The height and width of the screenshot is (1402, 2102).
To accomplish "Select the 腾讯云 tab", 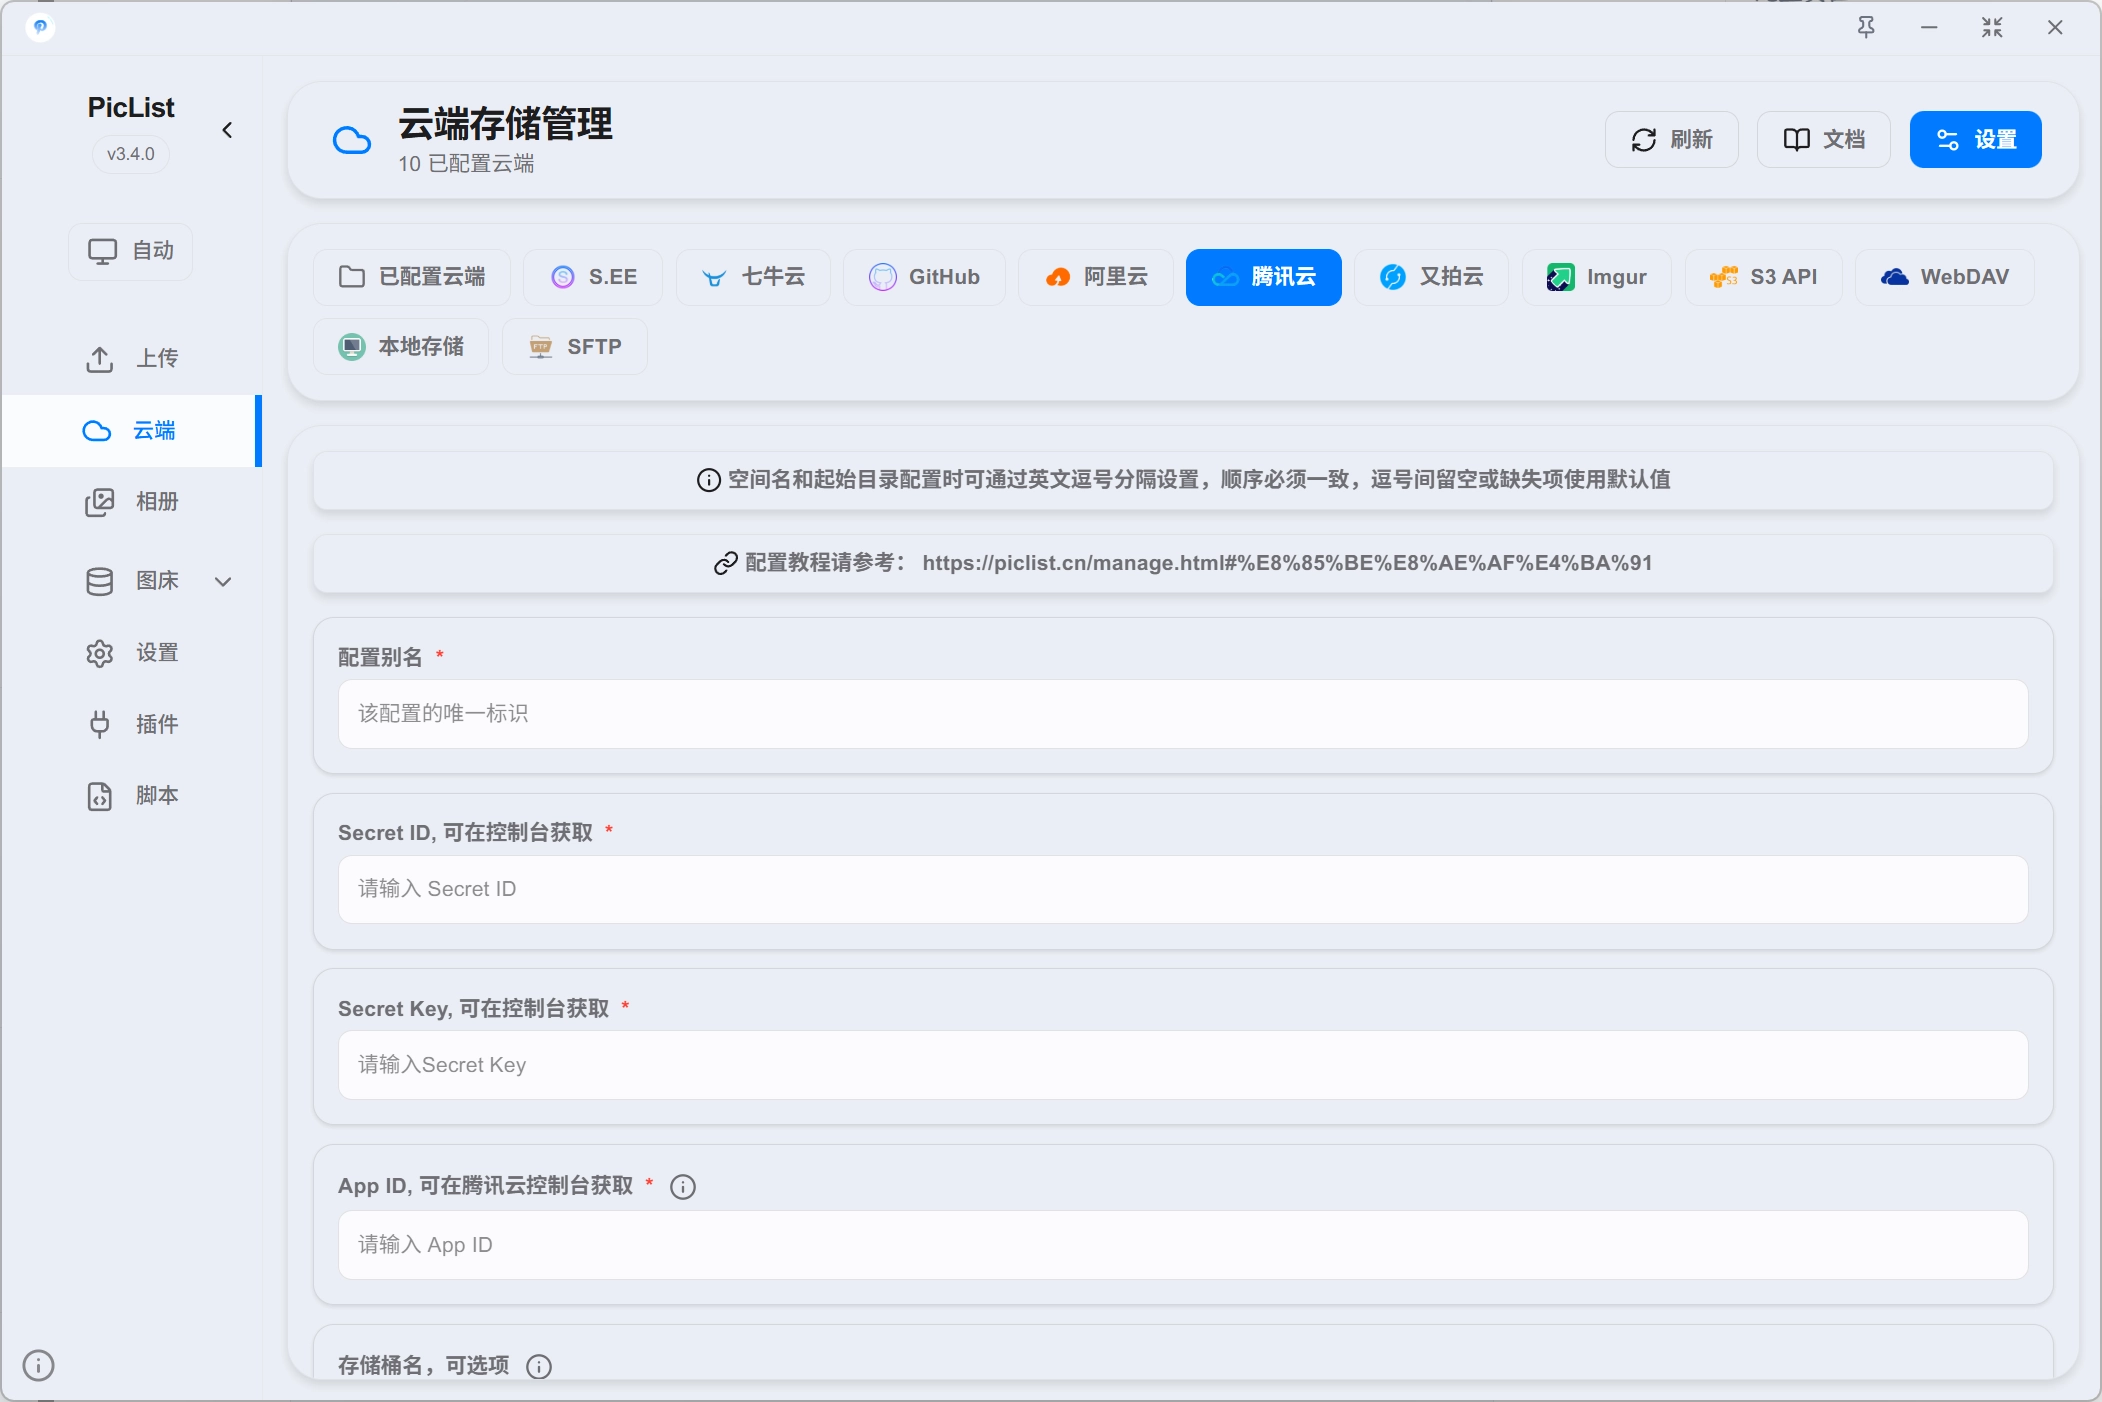I will point(1264,277).
